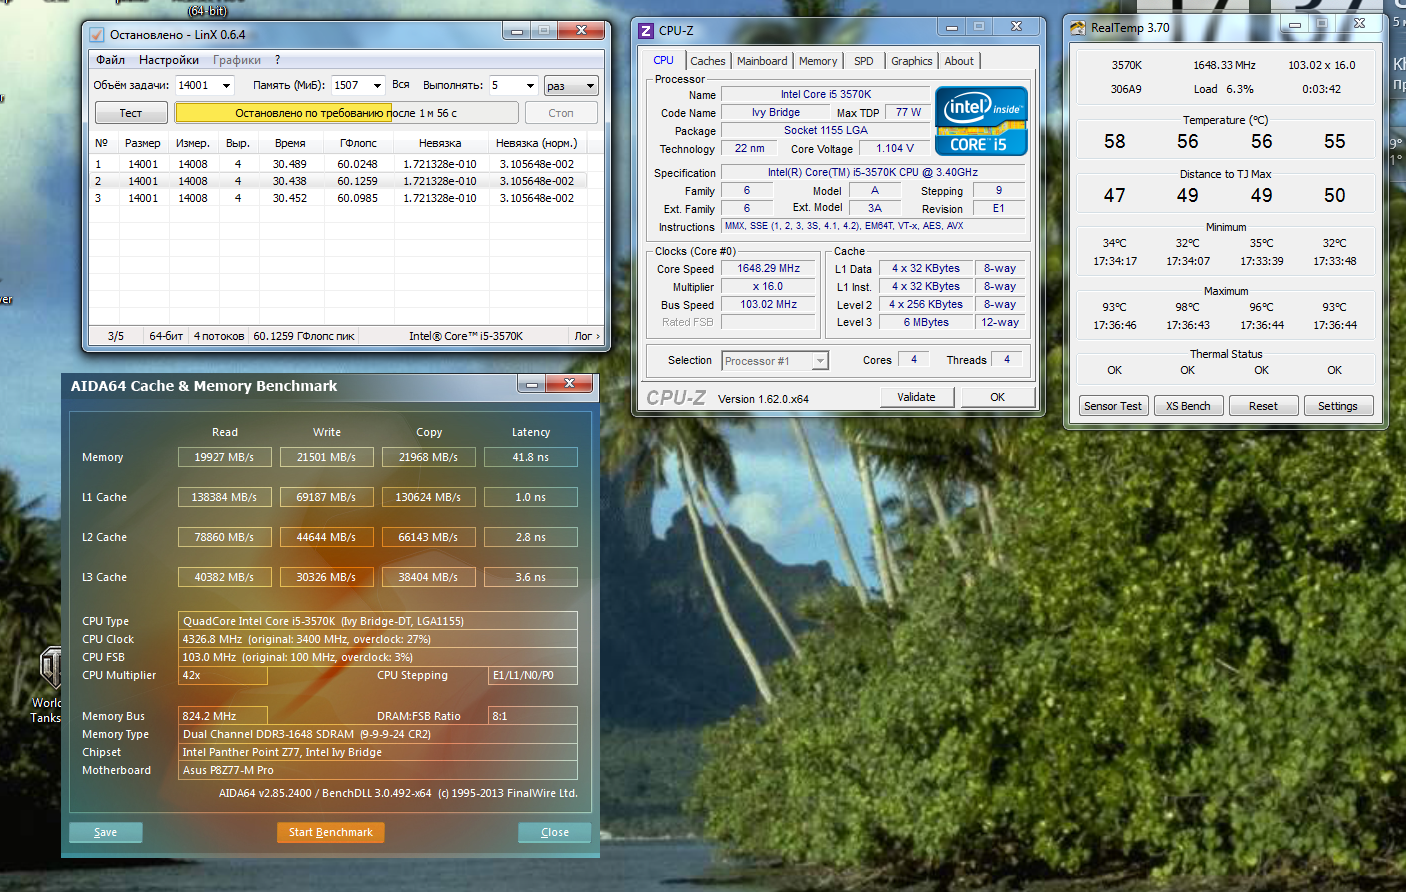Image resolution: width=1406 pixels, height=892 pixels.
Task: Open the ? help menu in LinX
Action: coord(277,60)
